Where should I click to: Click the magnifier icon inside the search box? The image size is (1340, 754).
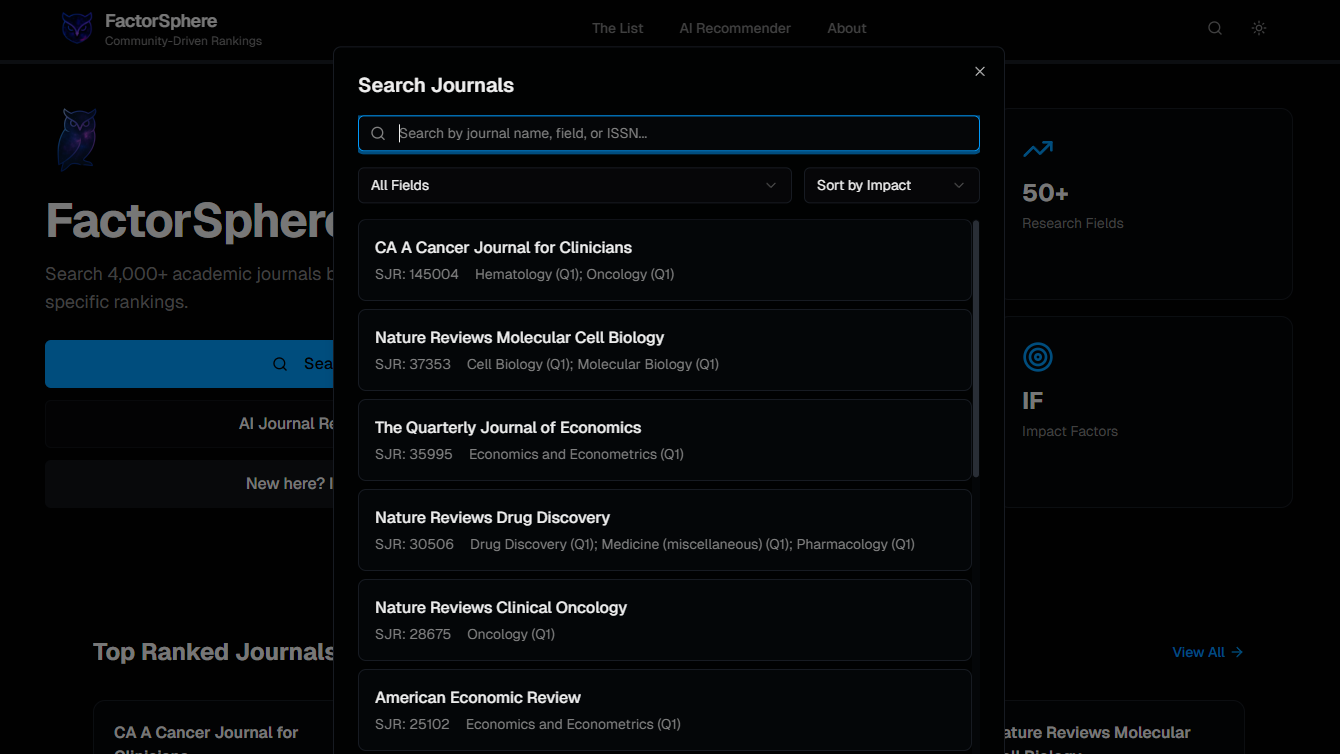pos(378,133)
